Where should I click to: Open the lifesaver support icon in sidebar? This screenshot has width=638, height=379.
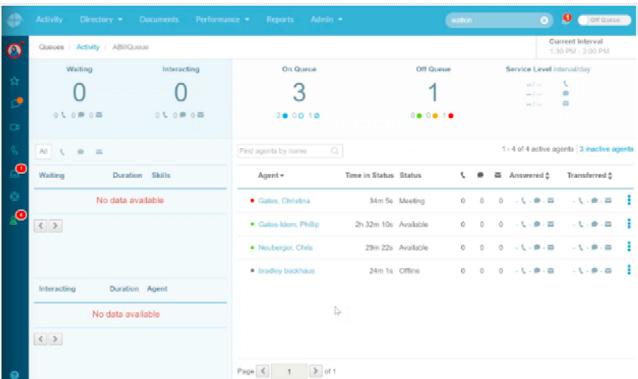[x=15, y=197]
